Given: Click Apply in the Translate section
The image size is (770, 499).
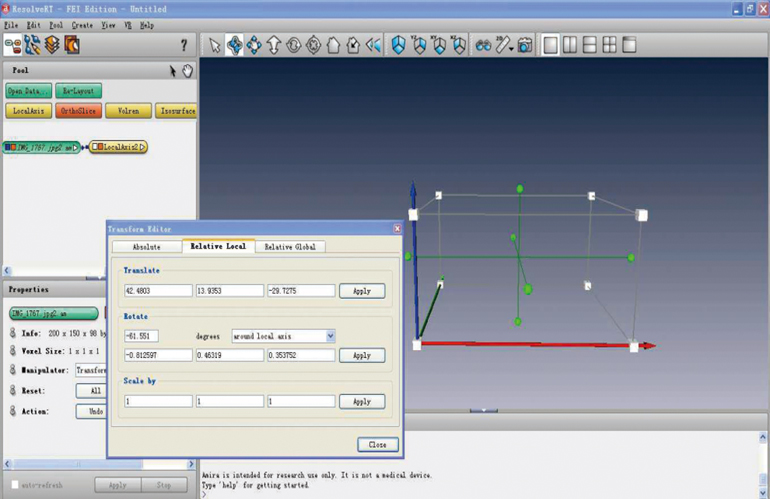Looking at the screenshot, I should coord(361,291).
